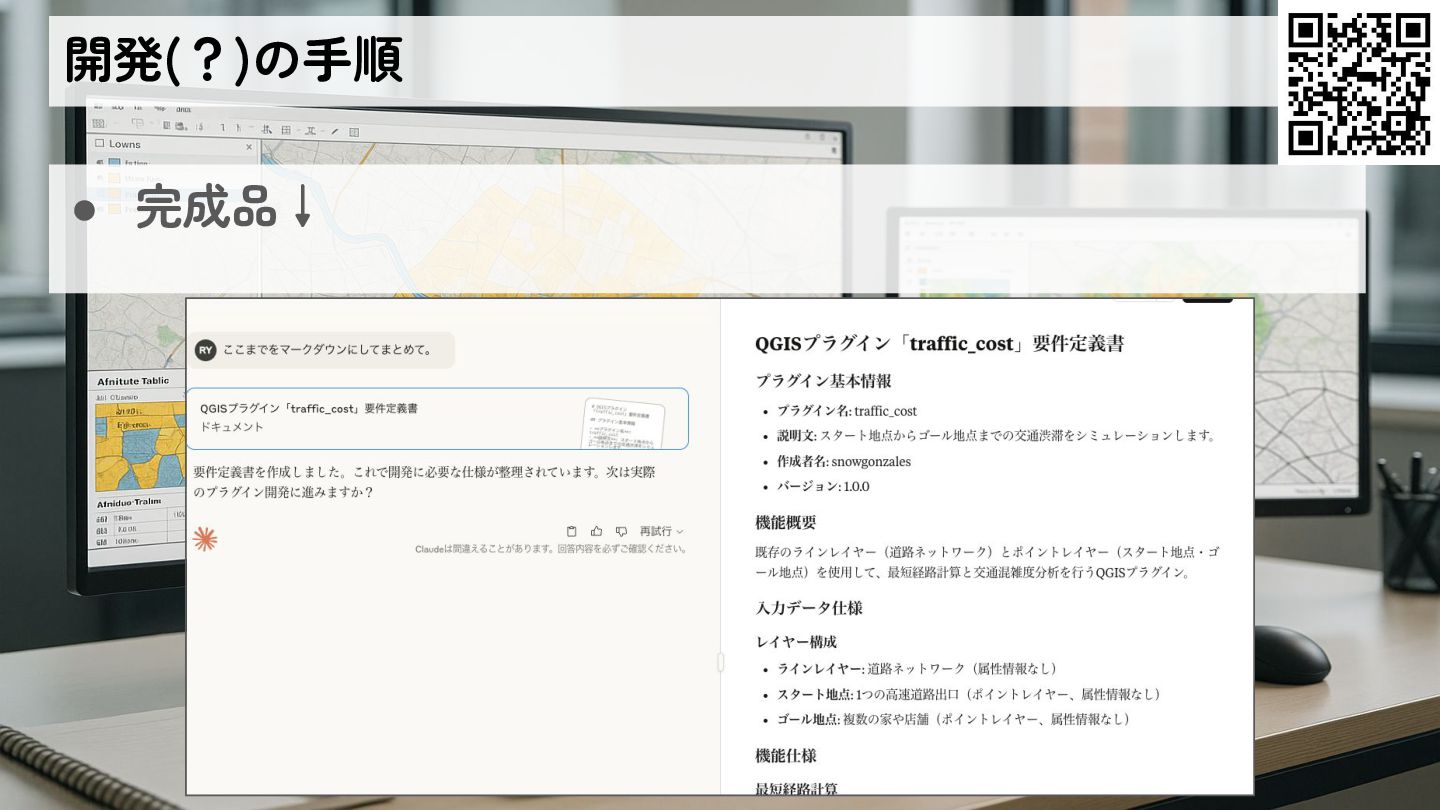Open the traffic_cost 要件定義書 document card
The height and width of the screenshot is (810, 1440).
(380, 418)
